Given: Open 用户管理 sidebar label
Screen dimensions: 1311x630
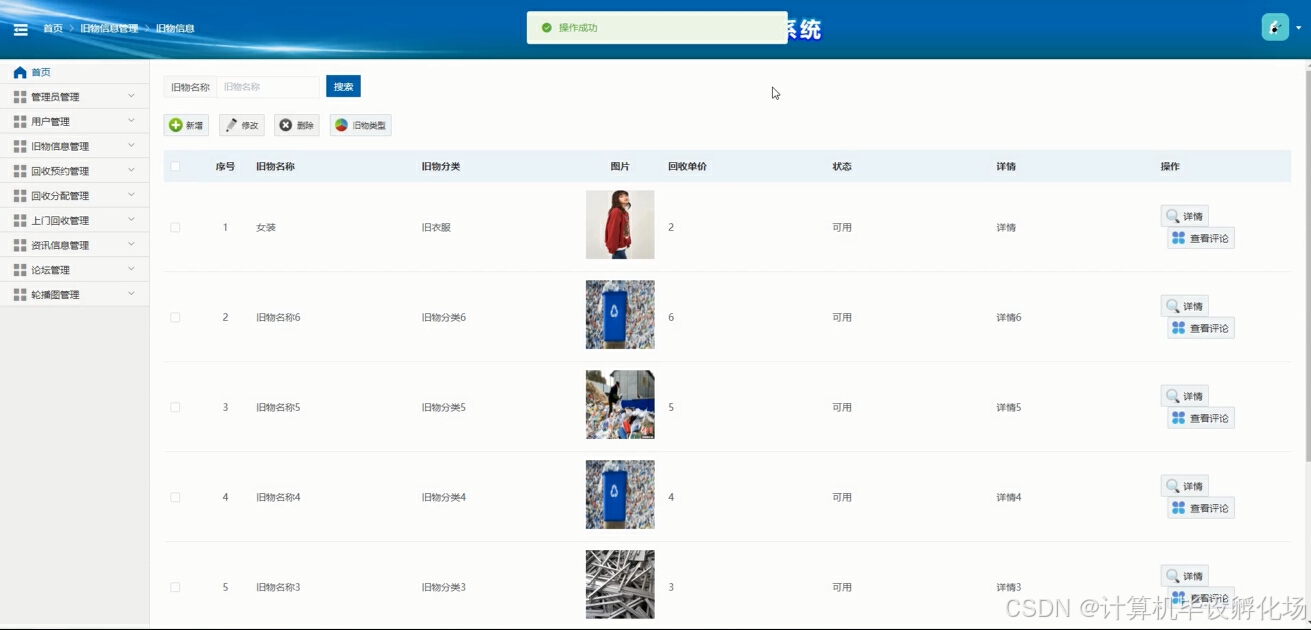Looking at the screenshot, I should [51, 122].
